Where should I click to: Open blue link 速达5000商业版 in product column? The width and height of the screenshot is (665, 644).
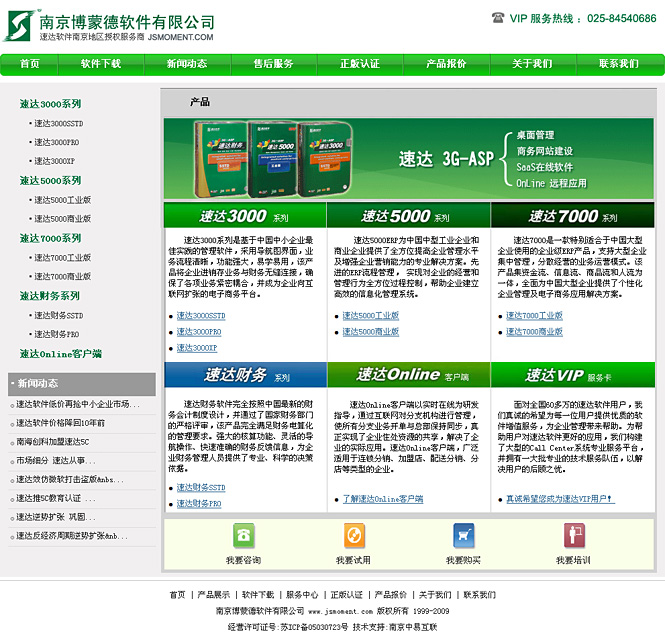(371, 332)
